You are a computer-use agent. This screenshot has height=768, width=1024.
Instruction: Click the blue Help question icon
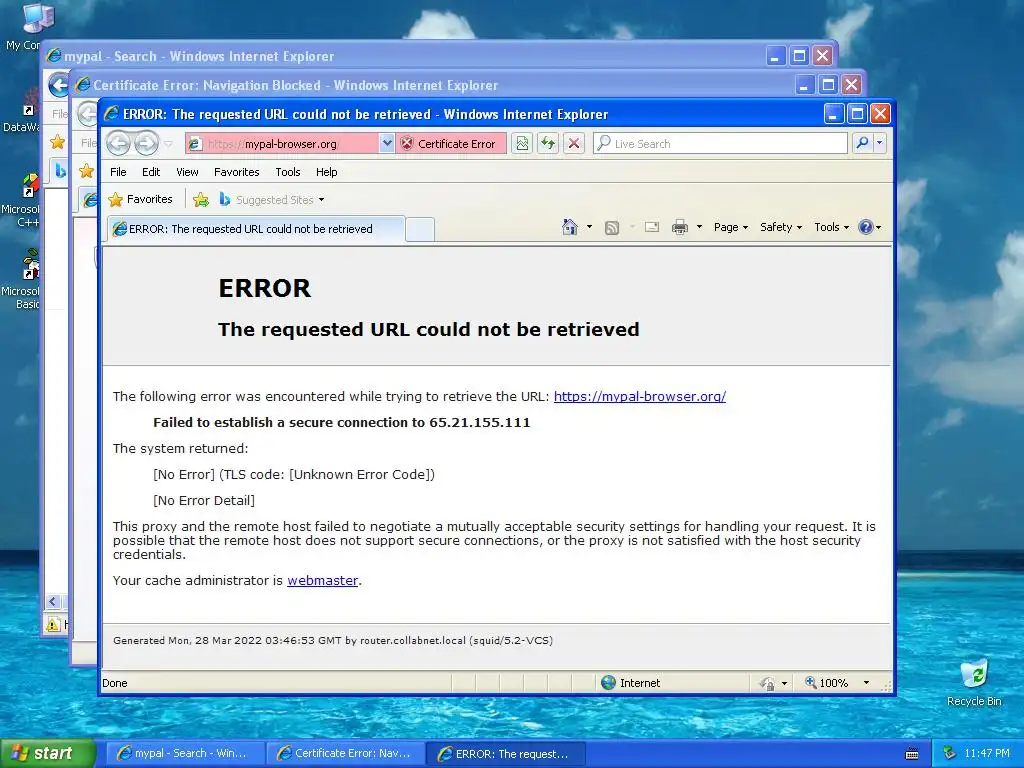[x=866, y=227]
